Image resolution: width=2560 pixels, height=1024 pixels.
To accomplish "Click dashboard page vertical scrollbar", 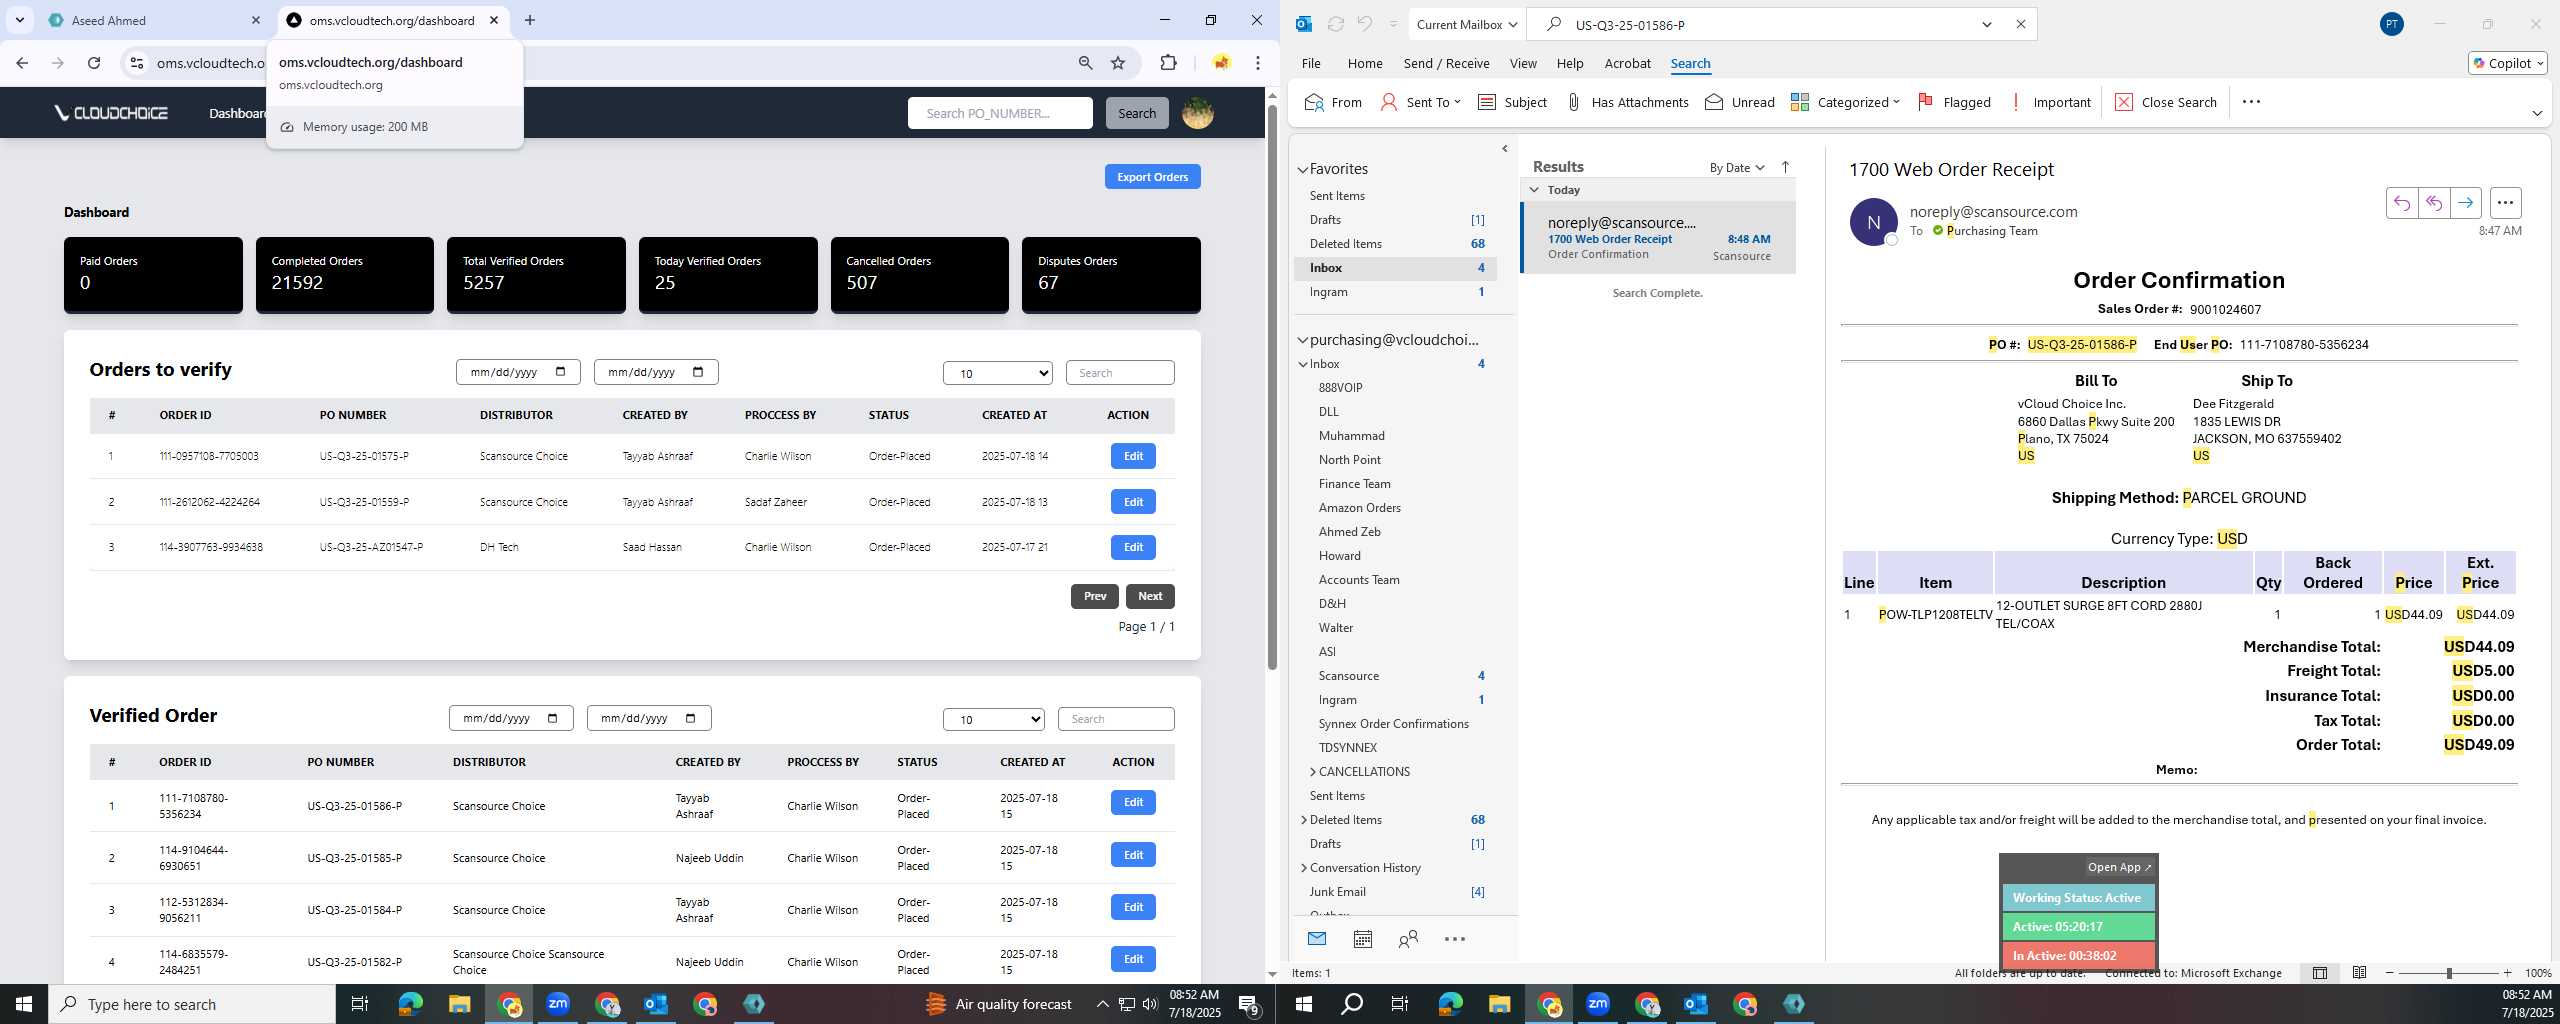I will point(1272,386).
